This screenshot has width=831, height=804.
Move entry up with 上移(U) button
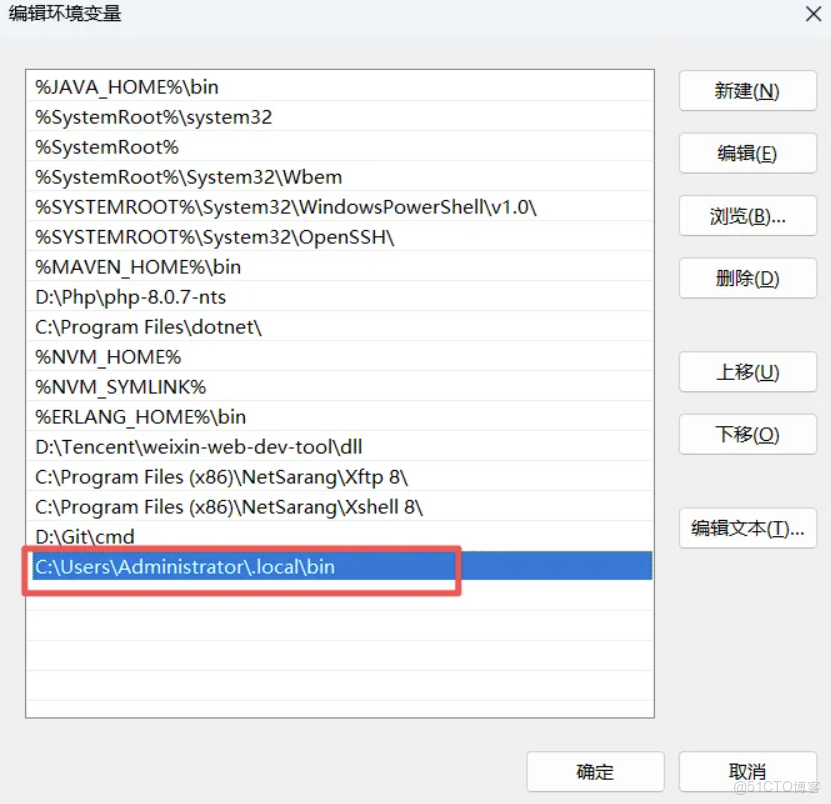tap(747, 372)
